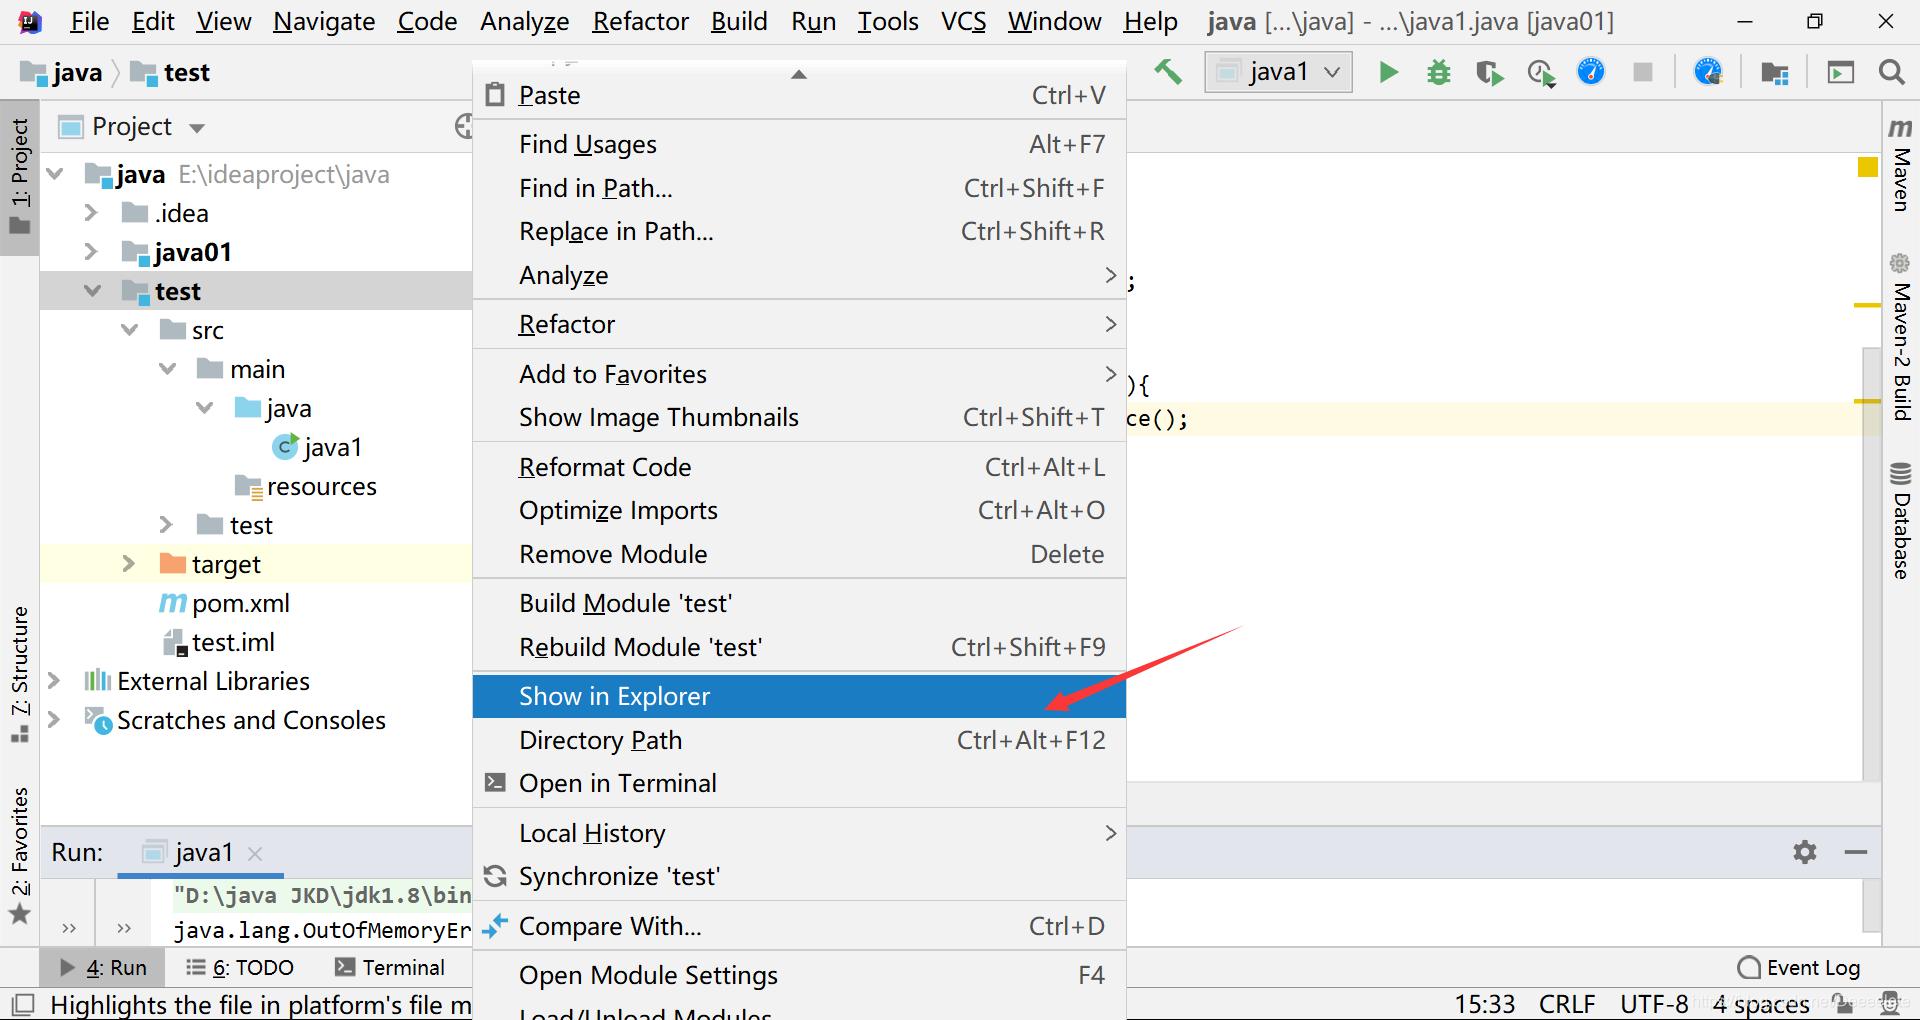Expand the .idea folder
The width and height of the screenshot is (1920, 1020).
[91, 213]
